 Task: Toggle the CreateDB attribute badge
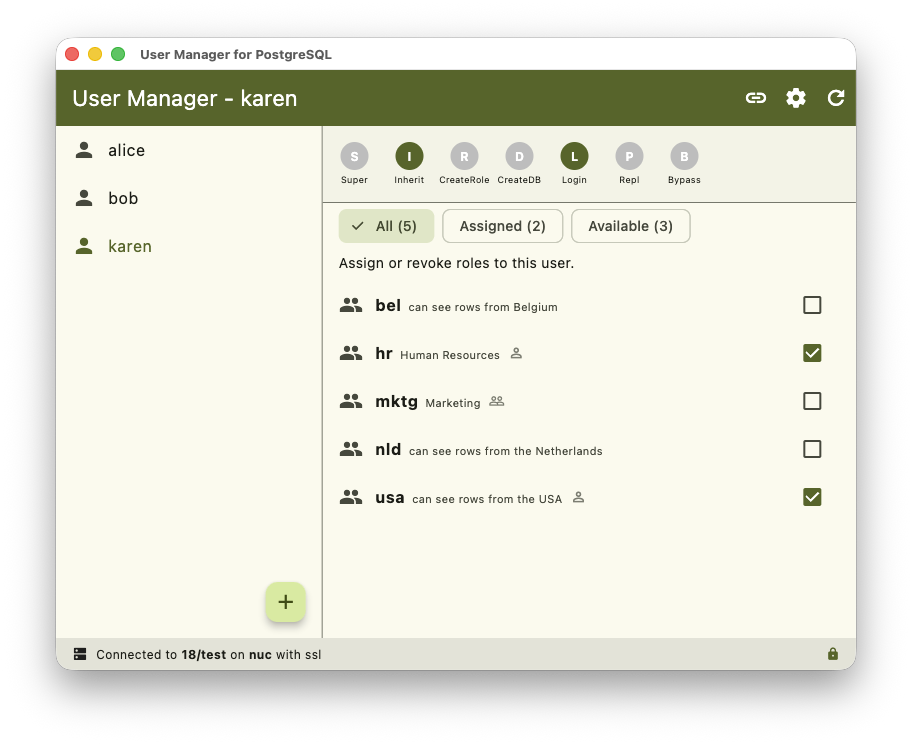(x=519, y=156)
